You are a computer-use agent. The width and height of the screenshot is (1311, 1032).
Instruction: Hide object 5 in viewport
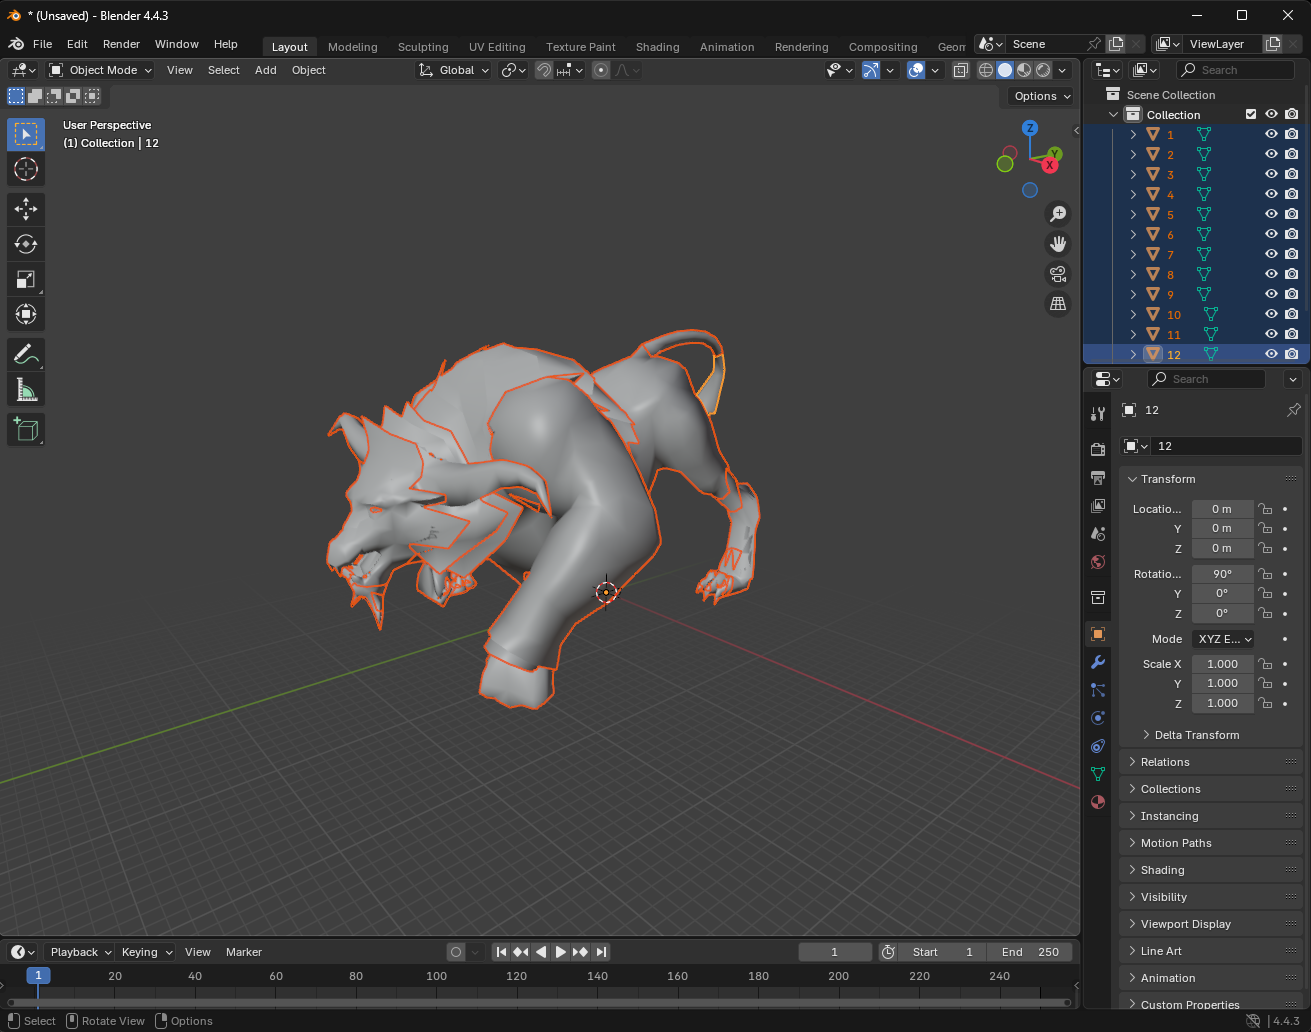1271,214
